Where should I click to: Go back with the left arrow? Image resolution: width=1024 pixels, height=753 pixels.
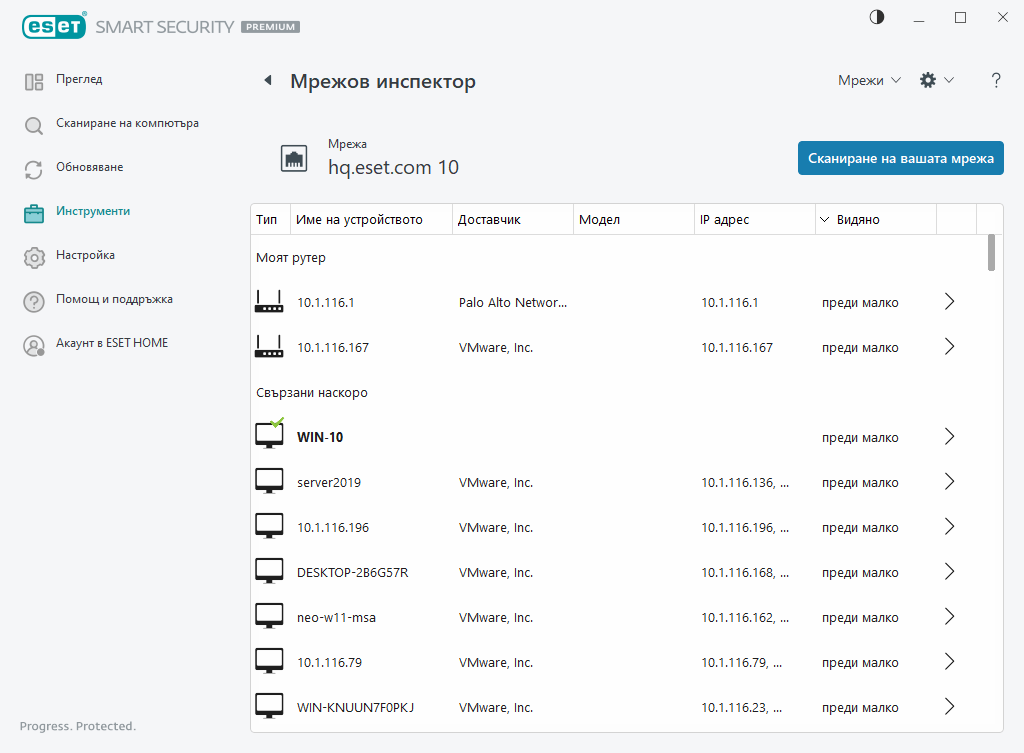(268, 80)
